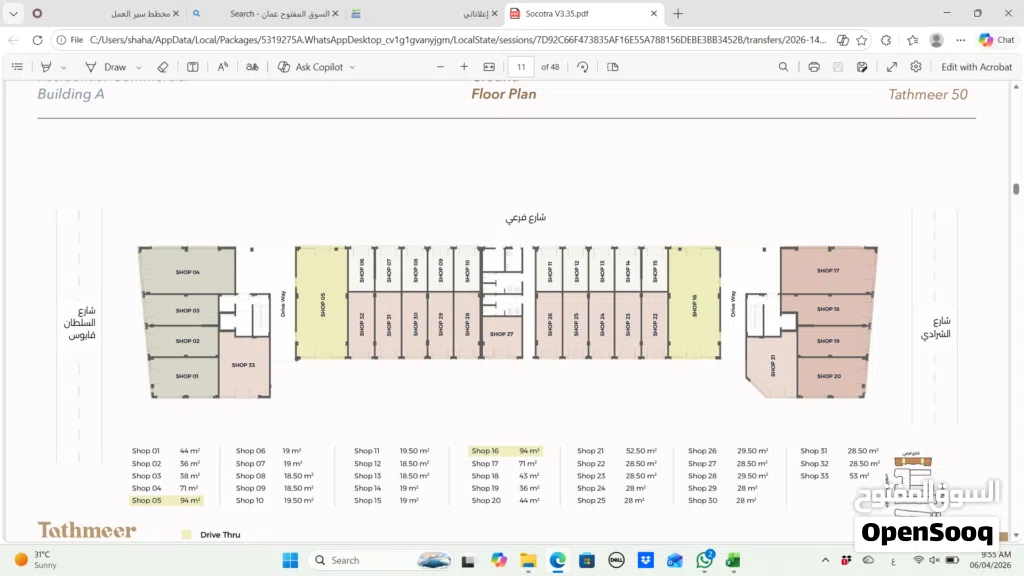Show hidden system tray icons chevron
Viewport: 1024px width, 576px height.
point(825,560)
